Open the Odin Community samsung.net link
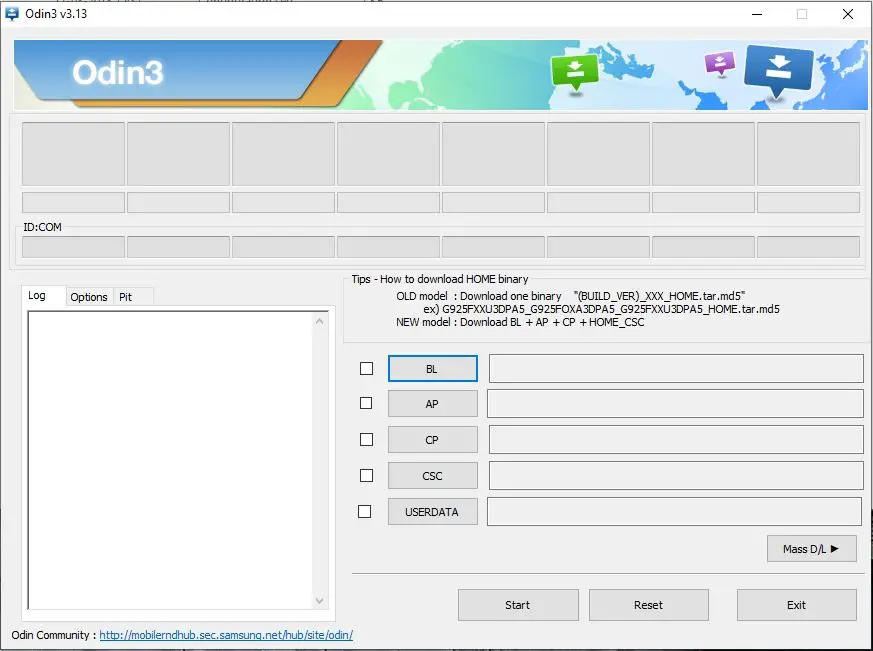Viewport: 873px width, 651px height. point(226,635)
